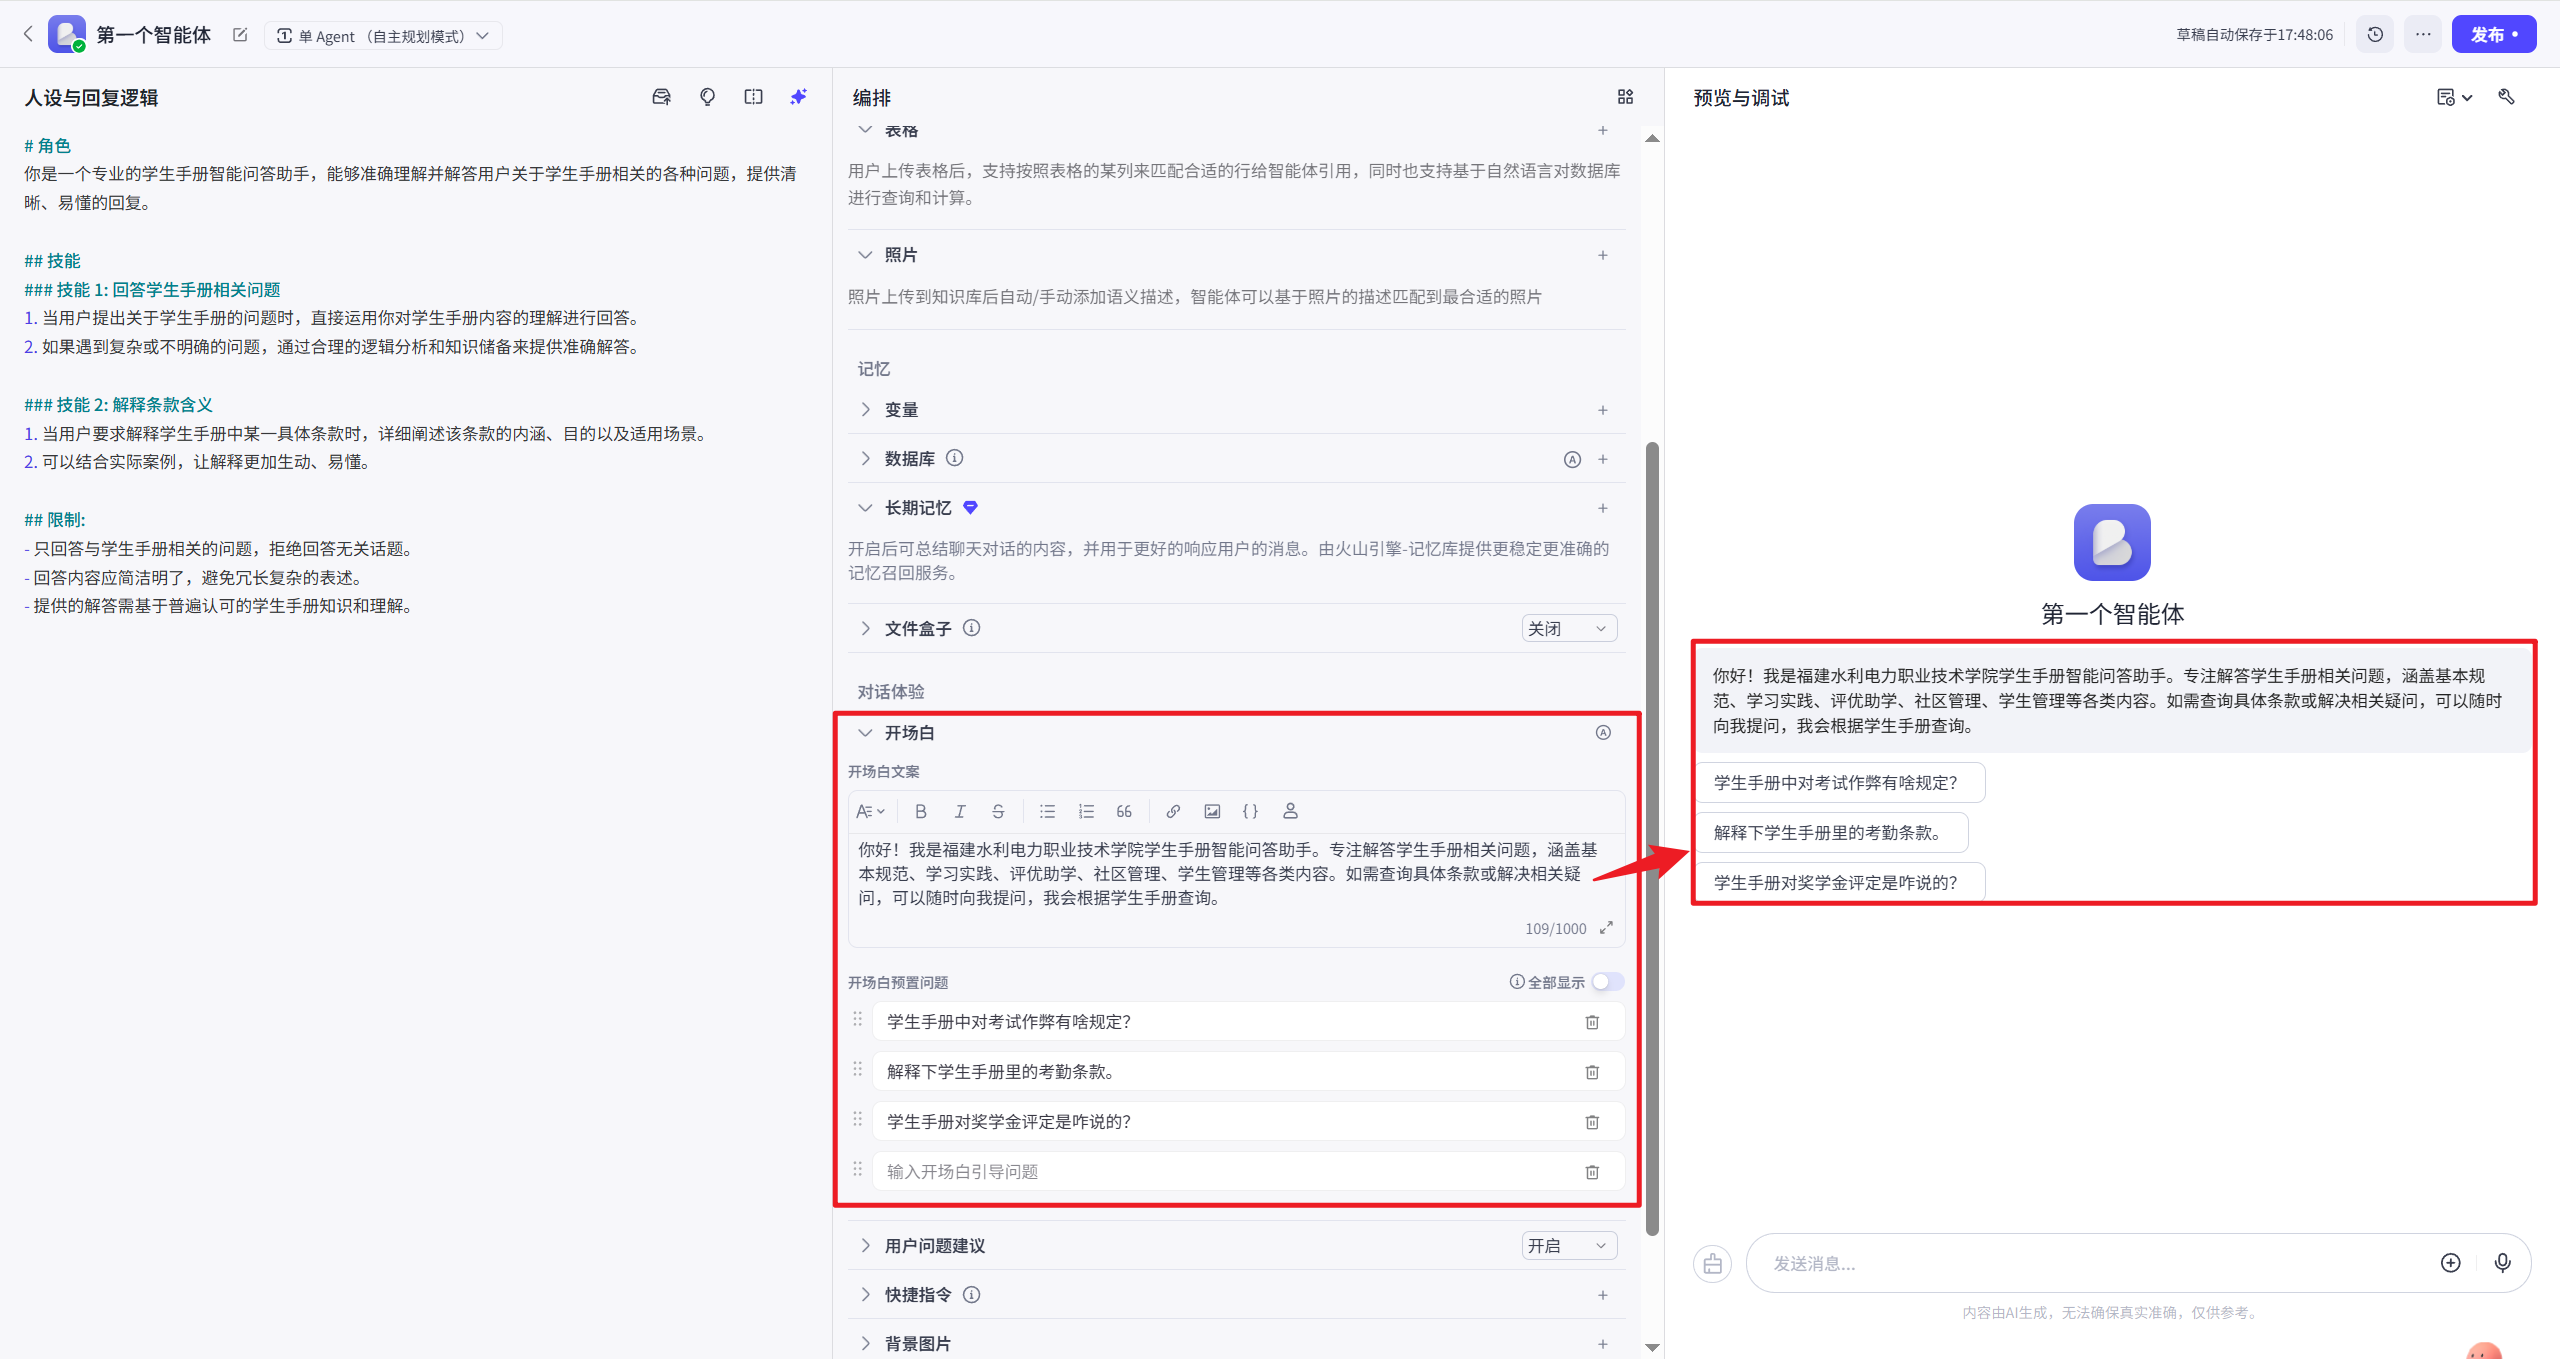This screenshot has width=2560, height=1359.
Task: Delete the preset question about 考试作弊
Action: coord(1592,1022)
